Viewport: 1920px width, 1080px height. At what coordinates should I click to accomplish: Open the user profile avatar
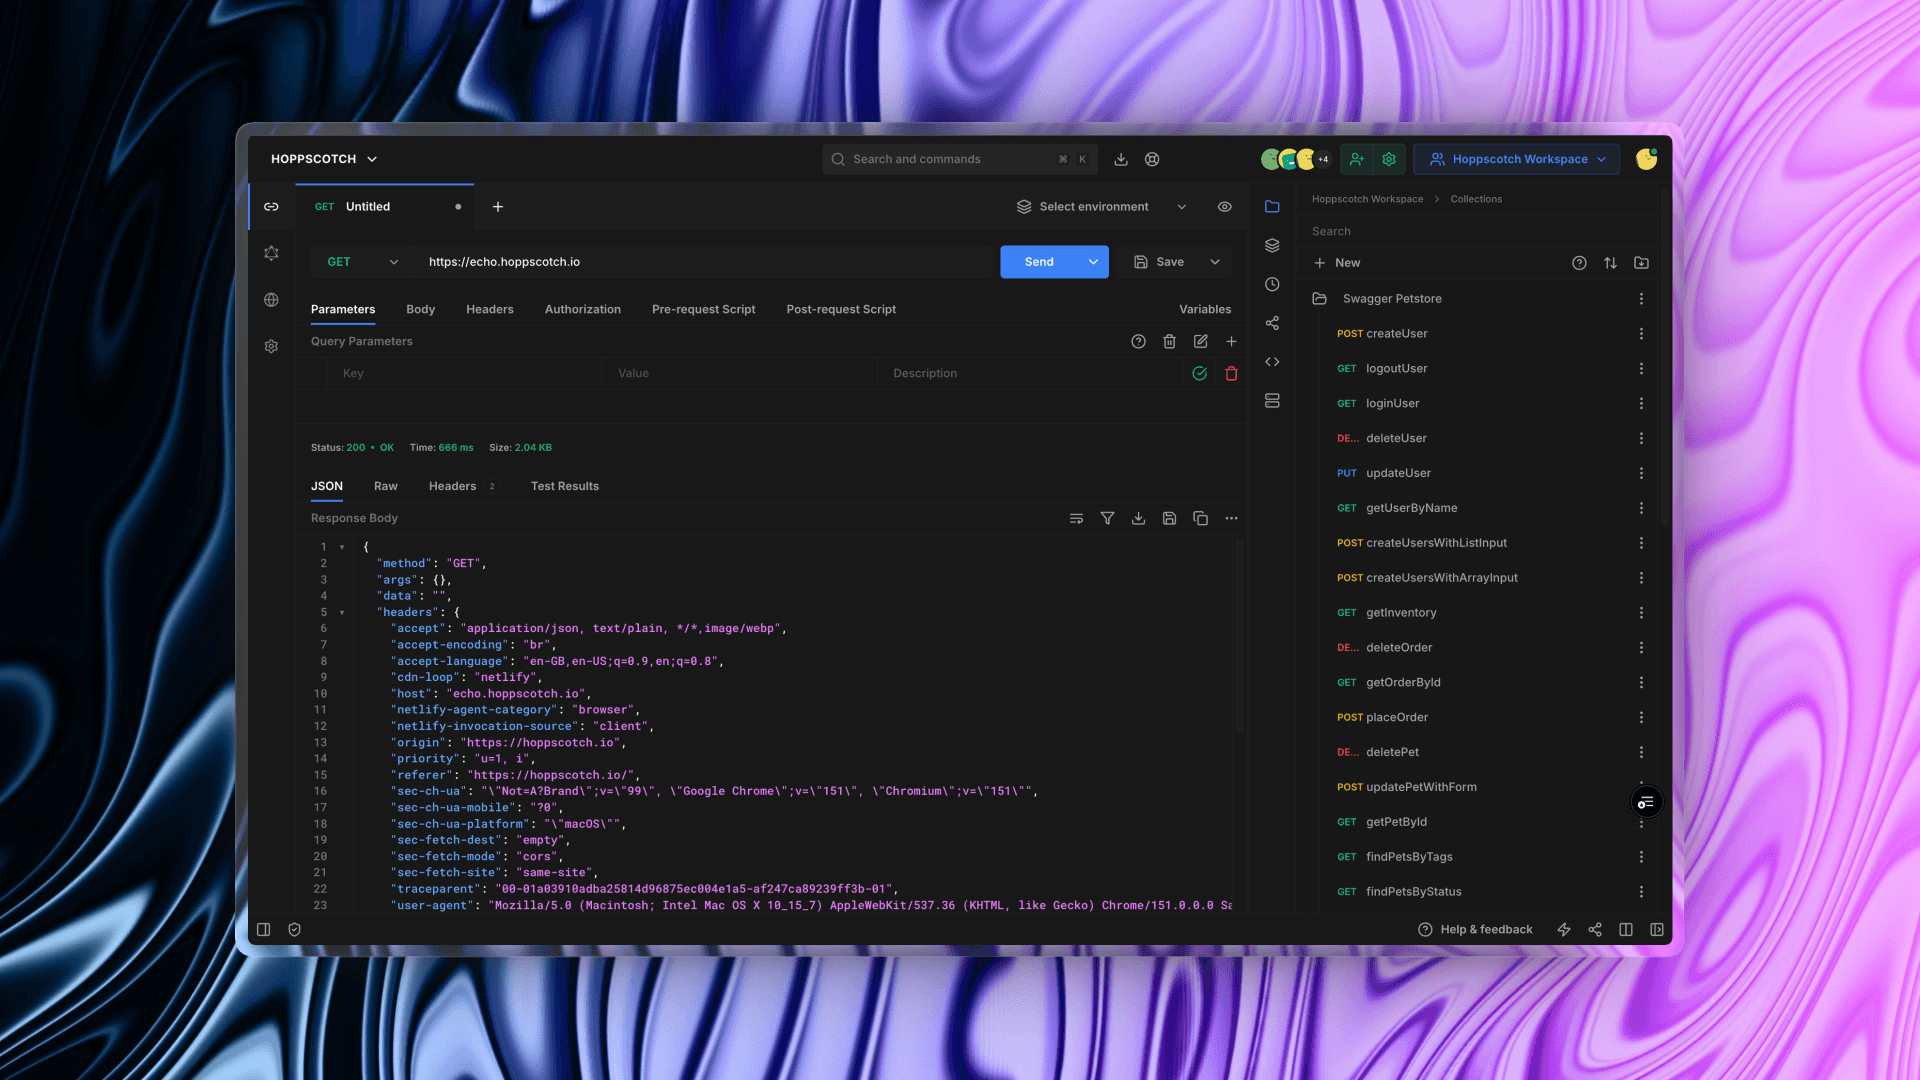[x=1646, y=159]
